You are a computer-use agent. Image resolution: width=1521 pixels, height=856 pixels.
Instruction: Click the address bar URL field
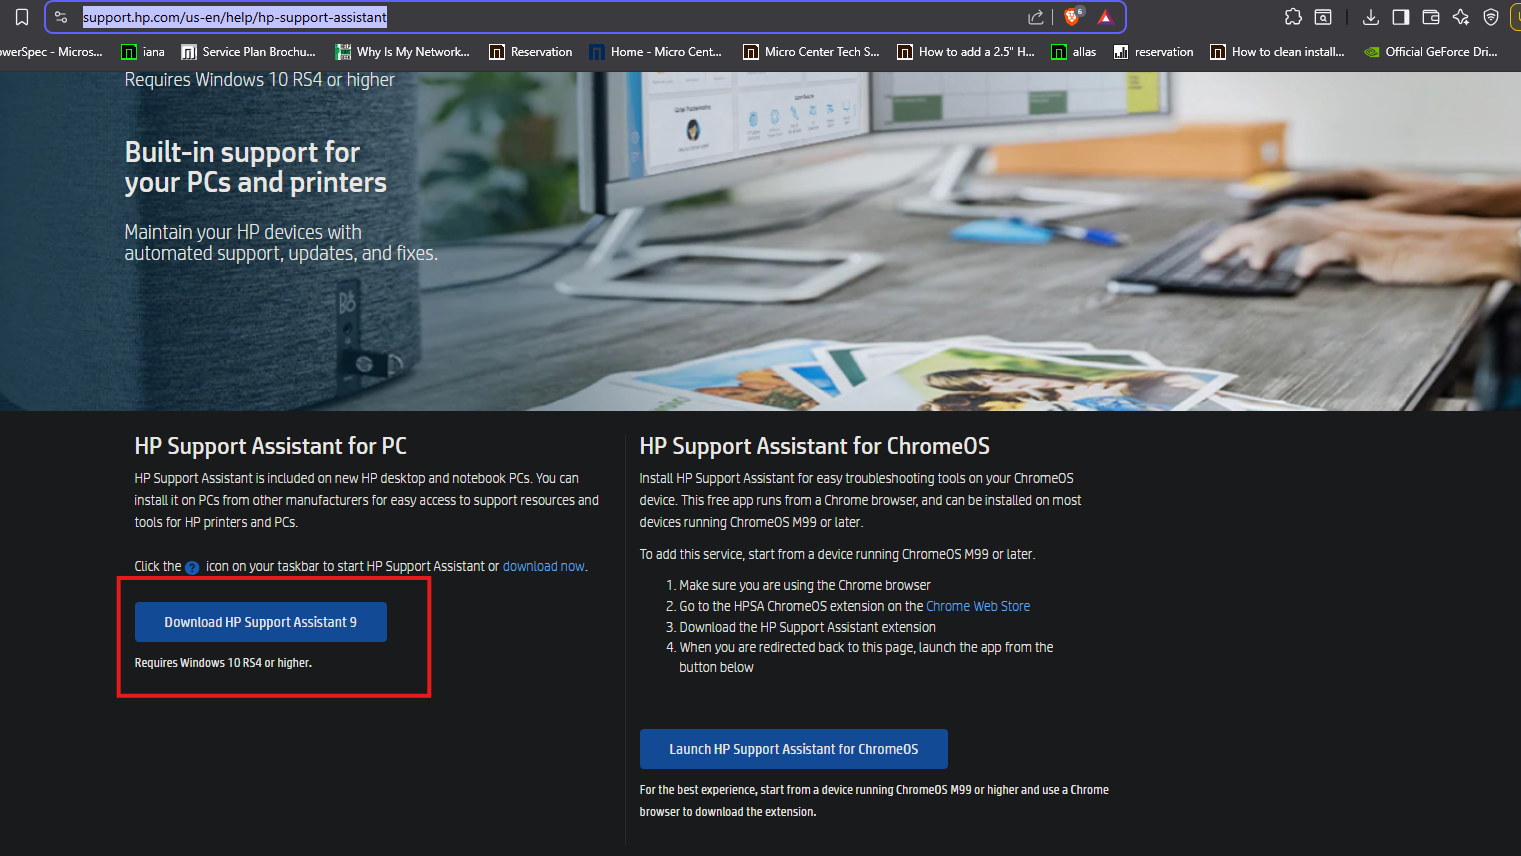[585, 17]
